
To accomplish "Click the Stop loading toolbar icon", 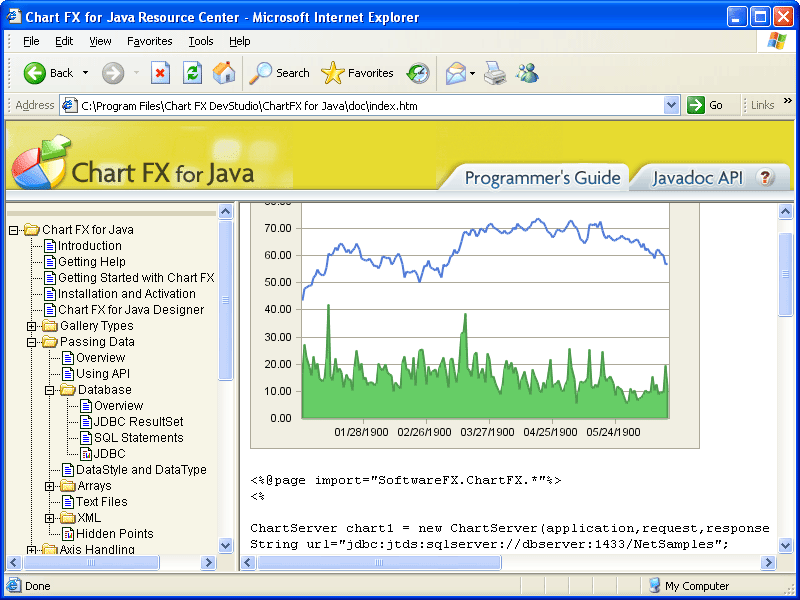I will pyautogui.click(x=160, y=73).
